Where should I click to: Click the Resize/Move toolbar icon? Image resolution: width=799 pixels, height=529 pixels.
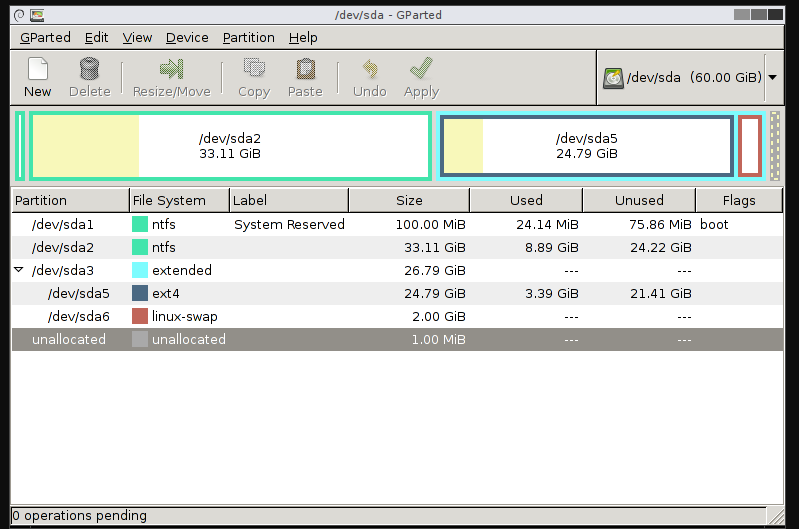tap(171, 69)
